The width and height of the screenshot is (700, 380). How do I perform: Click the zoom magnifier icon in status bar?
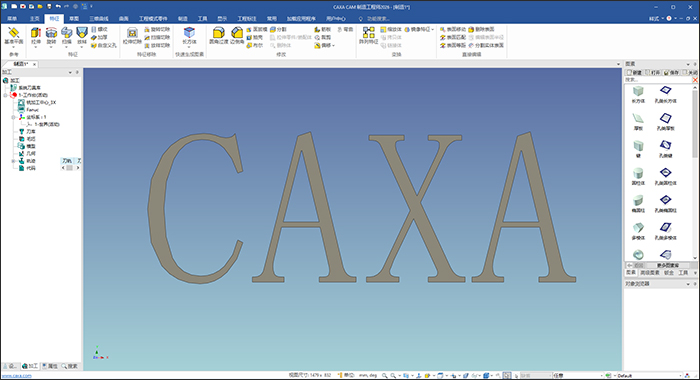pos(384,376)
